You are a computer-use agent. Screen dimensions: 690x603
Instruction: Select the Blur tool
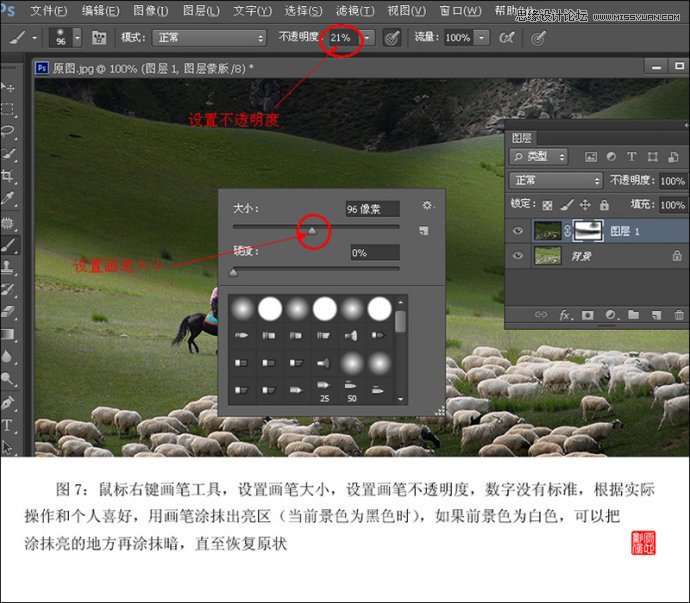tap(8, 357)
